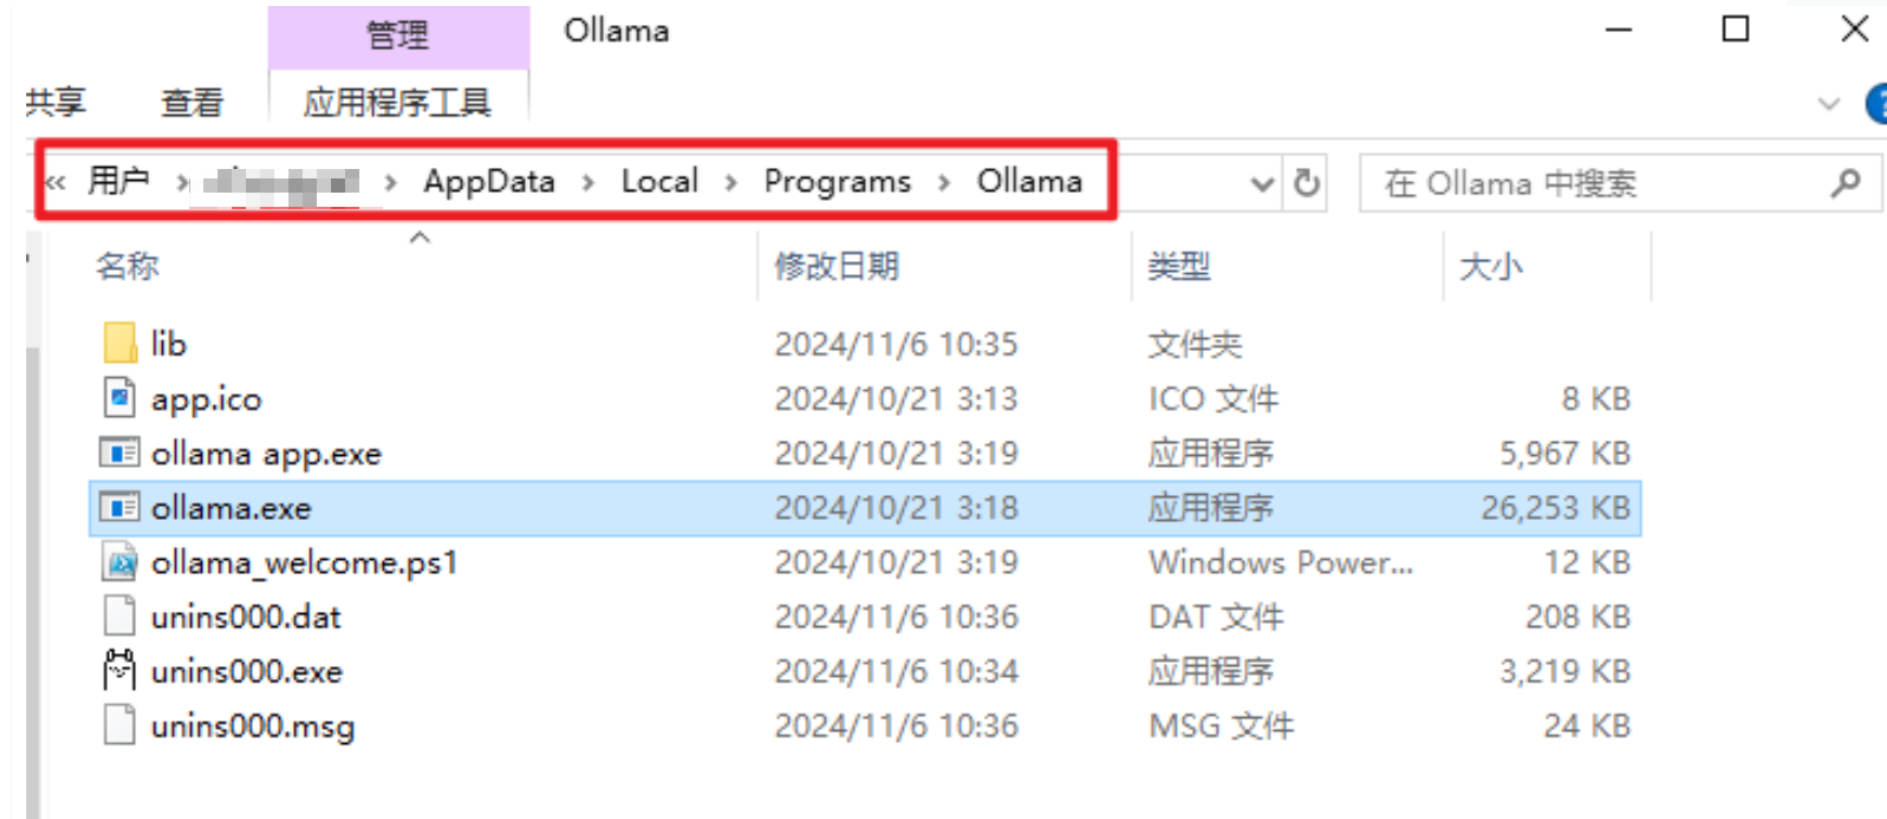Screen dimensions: 1887x819
Task: Open the lib folder icon
Action: [x=120, y=343]
